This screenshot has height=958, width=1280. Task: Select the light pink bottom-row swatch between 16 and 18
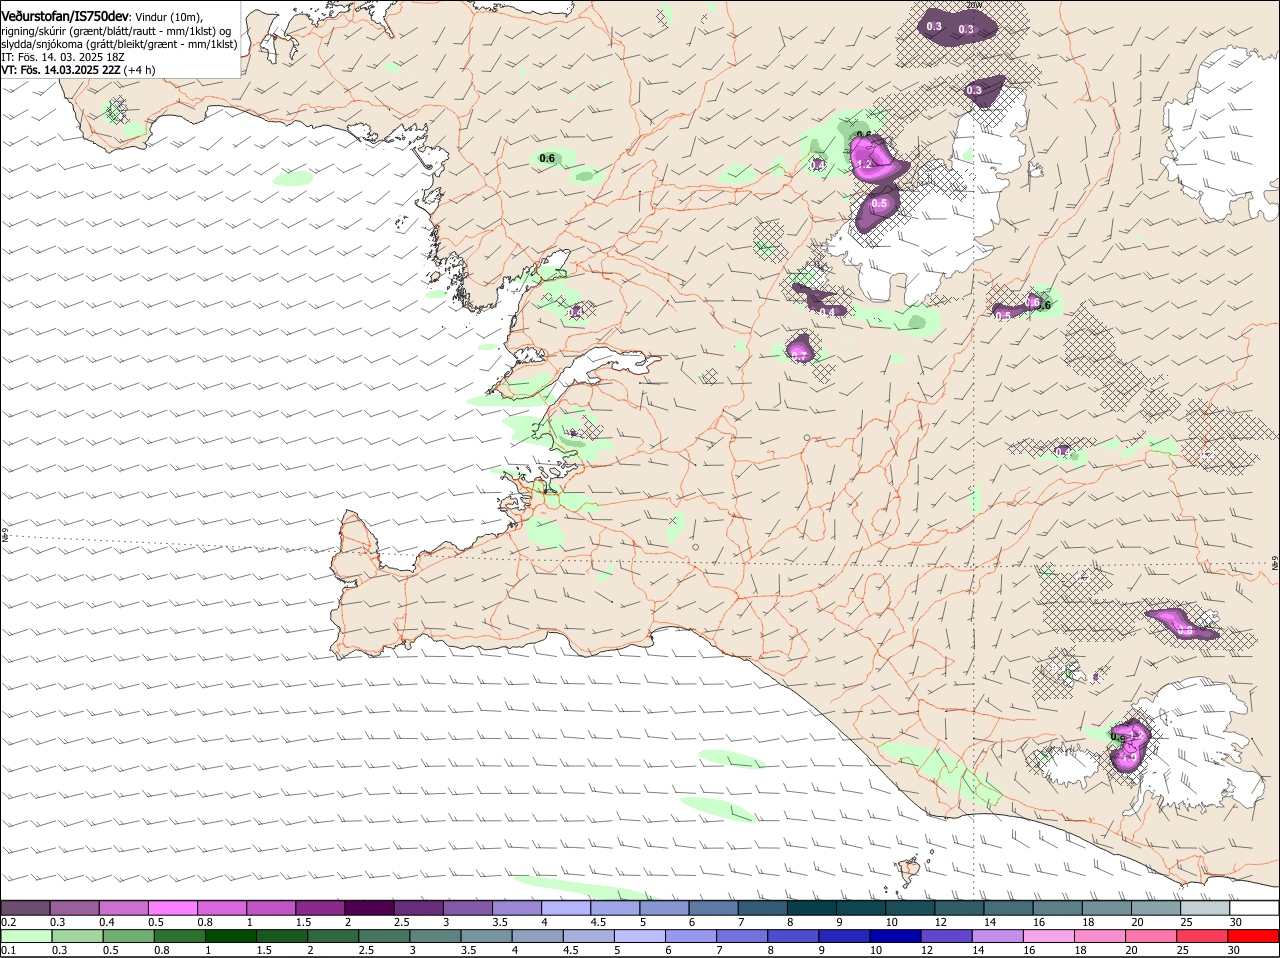pyautogui.click(x=1048, y=936)
